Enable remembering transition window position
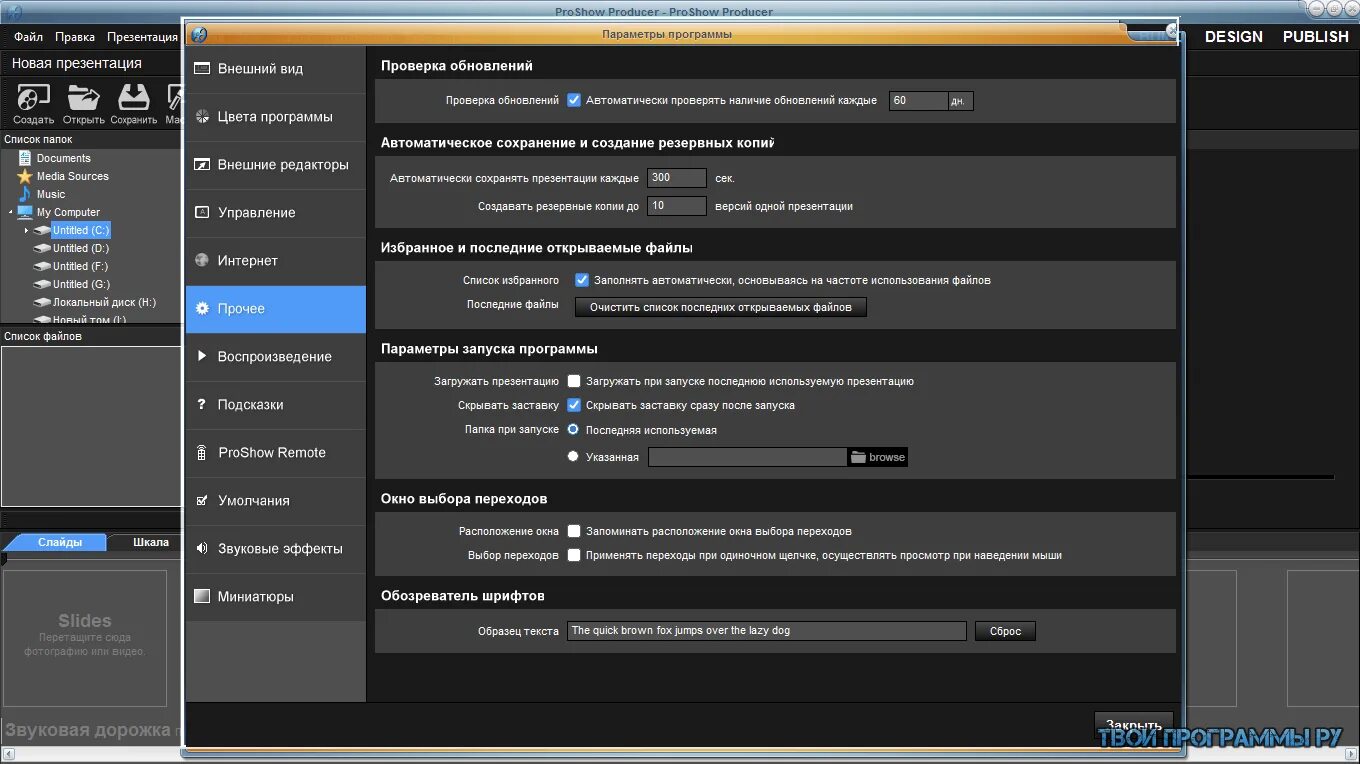 [x=574, y=531]
